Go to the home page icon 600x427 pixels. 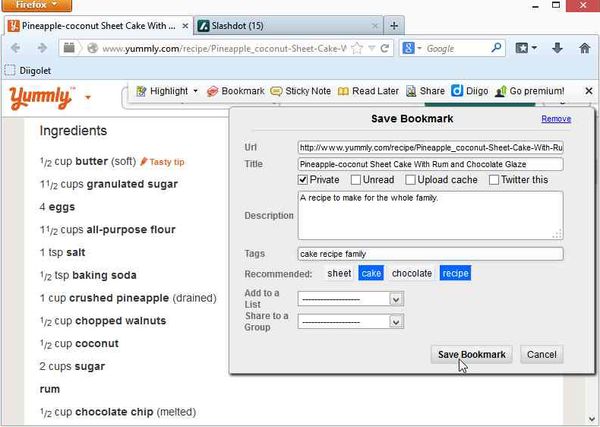(585, 48)
